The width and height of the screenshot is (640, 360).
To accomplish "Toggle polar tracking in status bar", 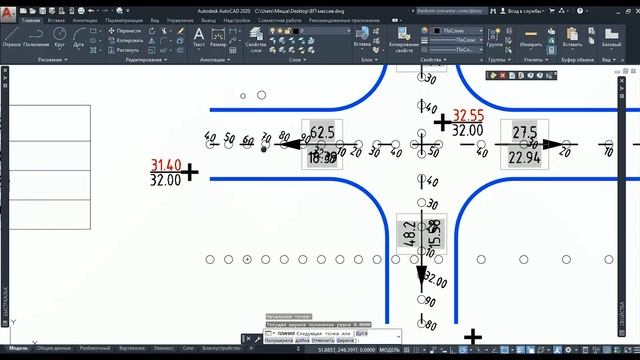I will [x=463, y=350].
